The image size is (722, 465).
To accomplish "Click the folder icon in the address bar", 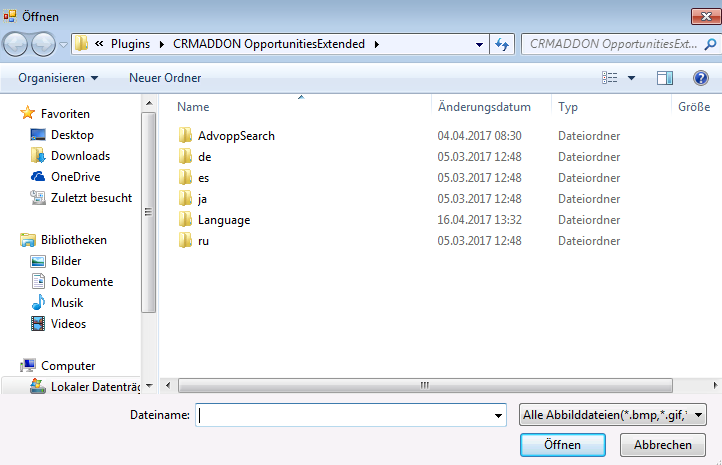I will tap(82, 44).
